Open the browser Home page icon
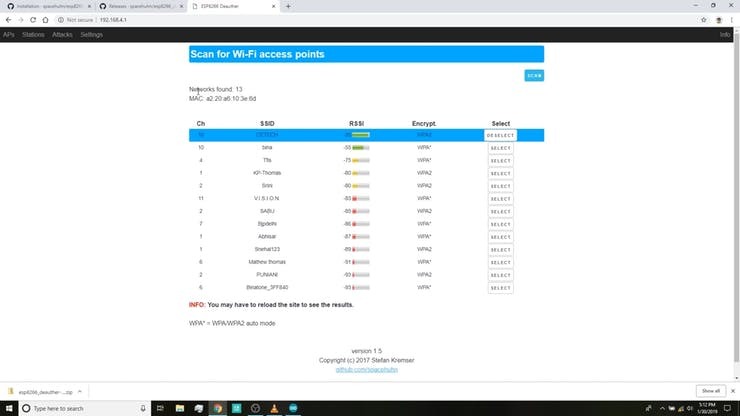This screenshot has height=416, width=740. 45,20
